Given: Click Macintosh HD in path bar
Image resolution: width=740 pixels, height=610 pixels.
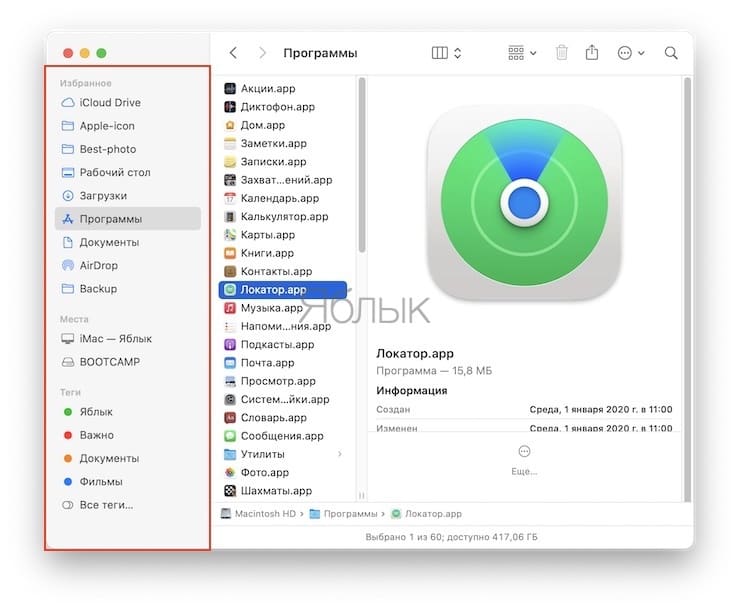Looking at the screenshot, I should 258,514.
